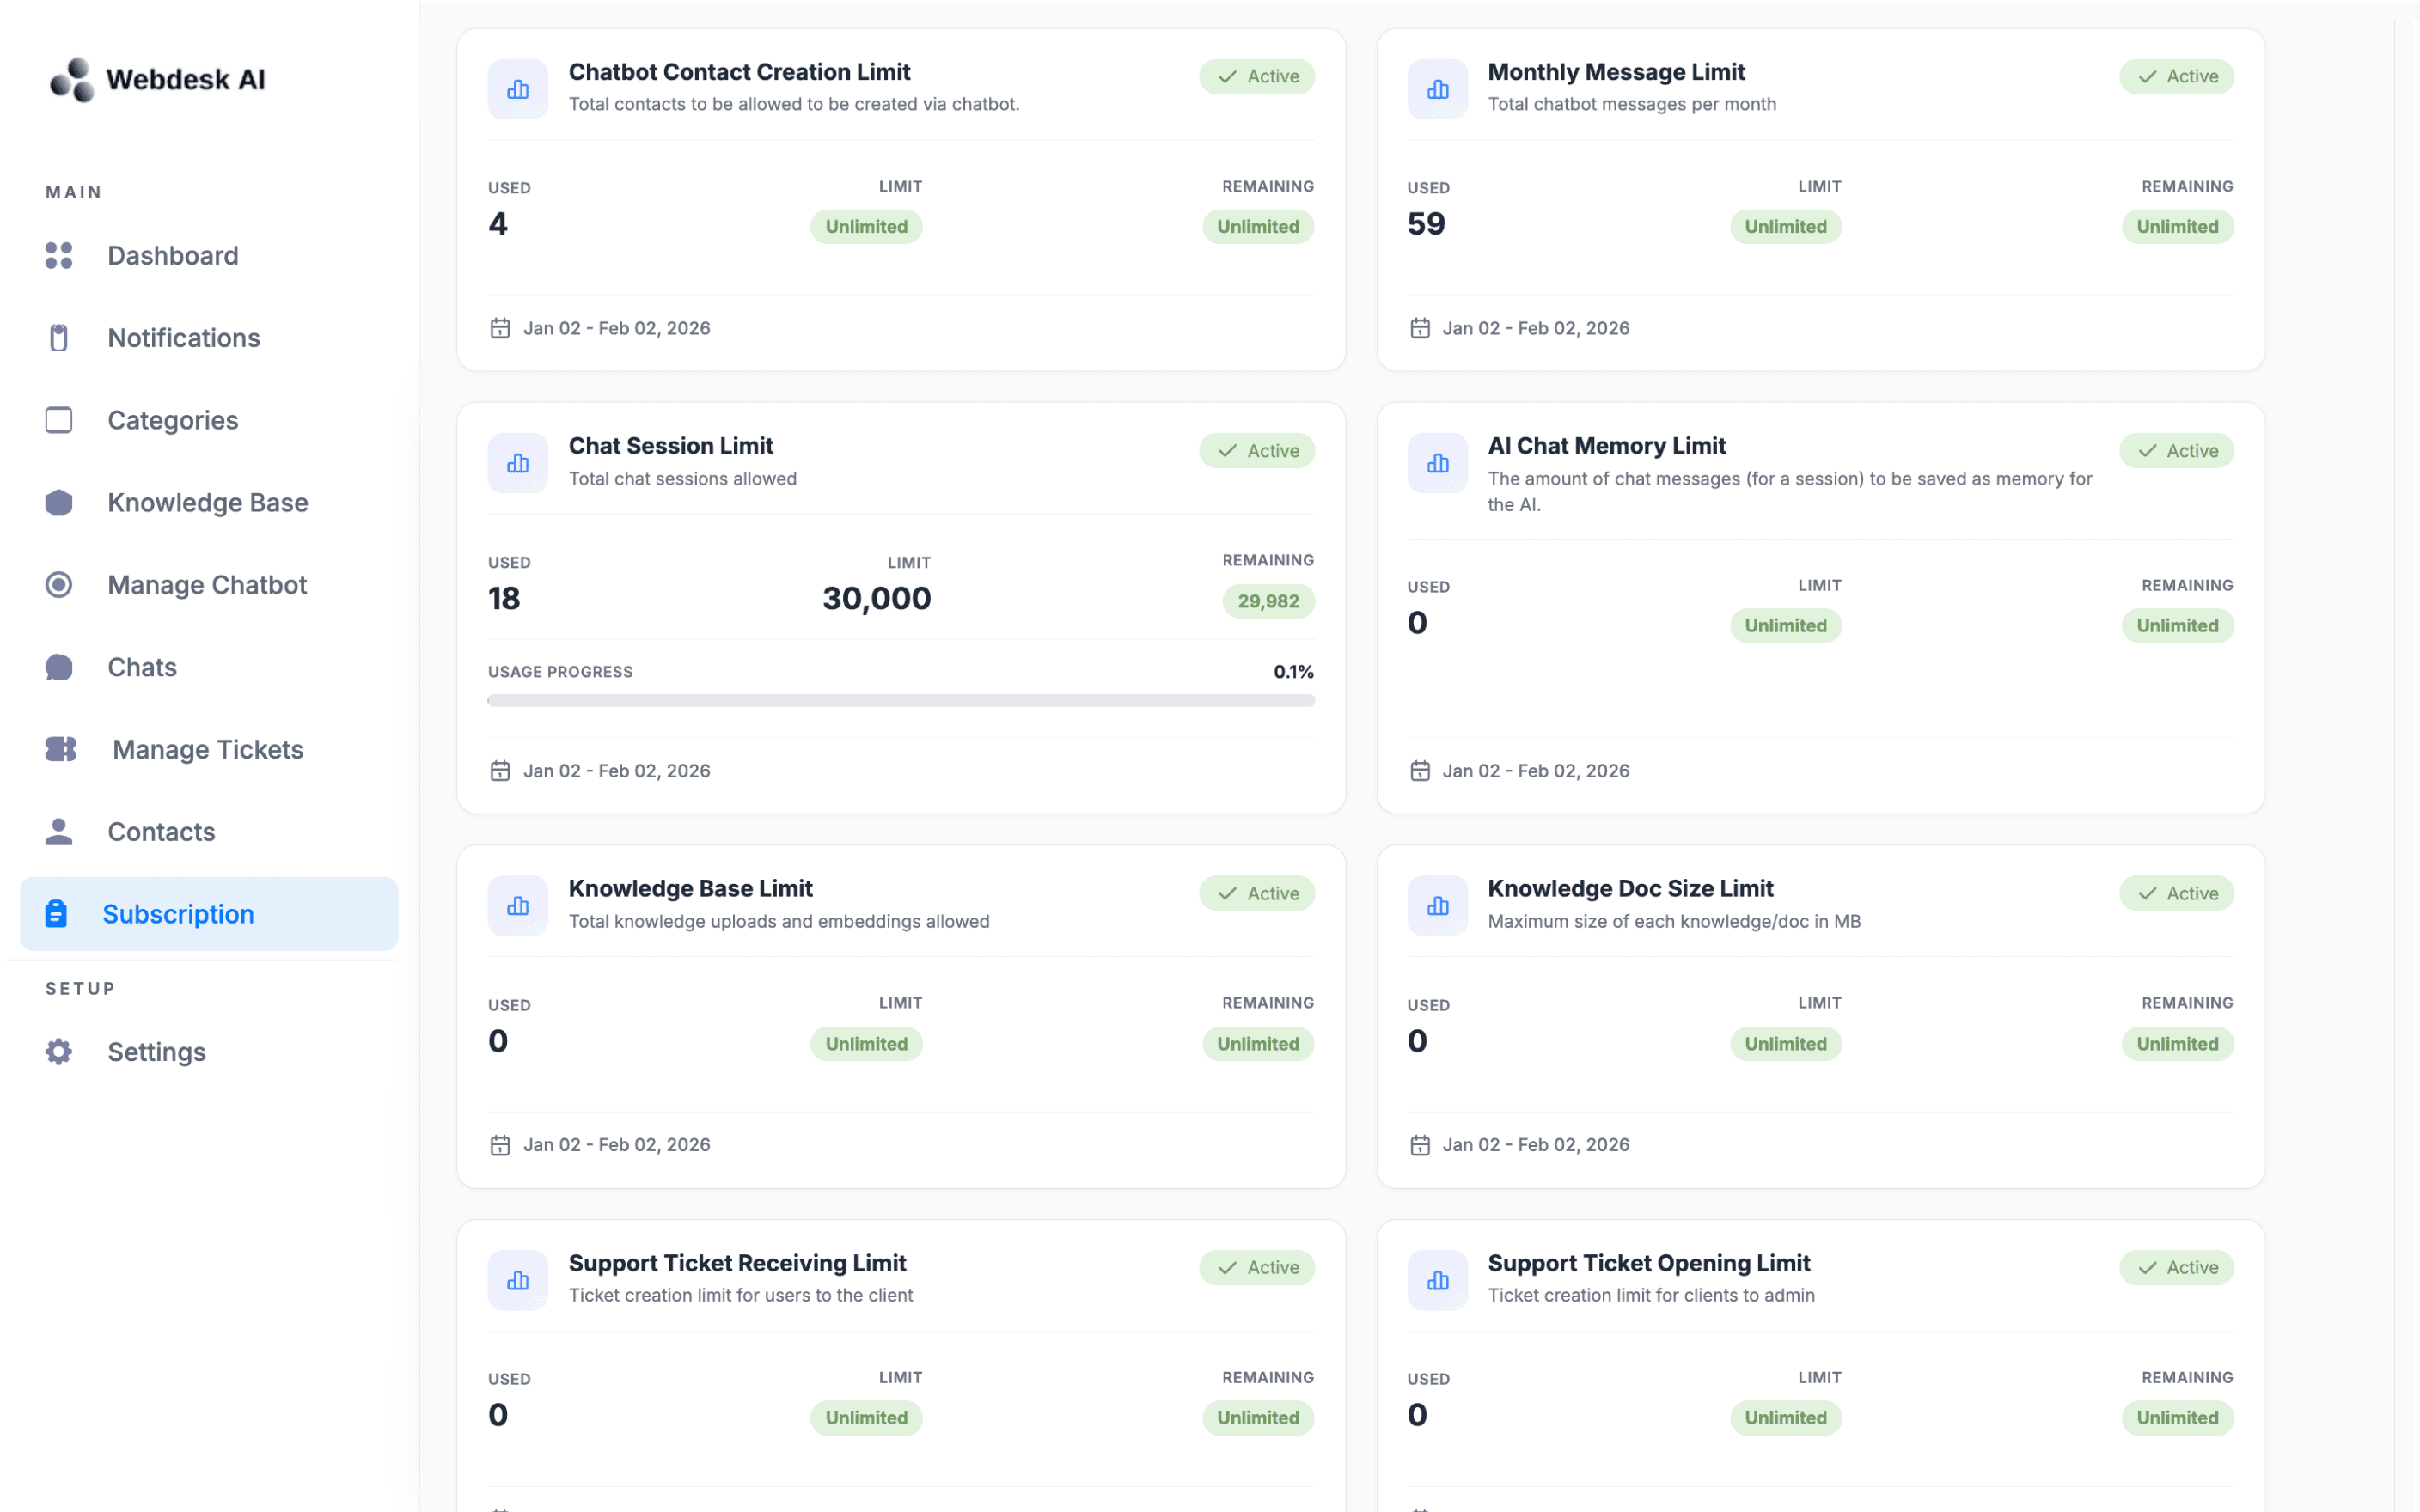Click the Notifications sidebar icon
The width and height of the screenshot is (2420, 1512).
point(59,338)
